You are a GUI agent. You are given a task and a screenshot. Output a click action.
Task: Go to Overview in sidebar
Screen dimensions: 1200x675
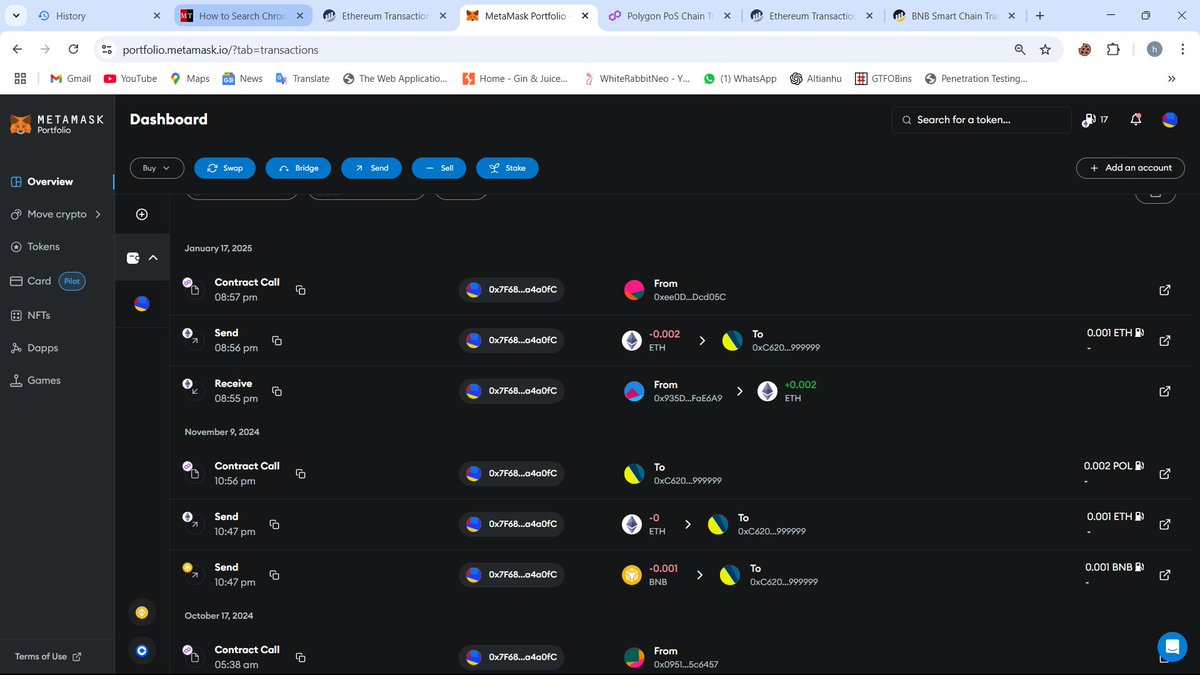click(x=50, y=182)
